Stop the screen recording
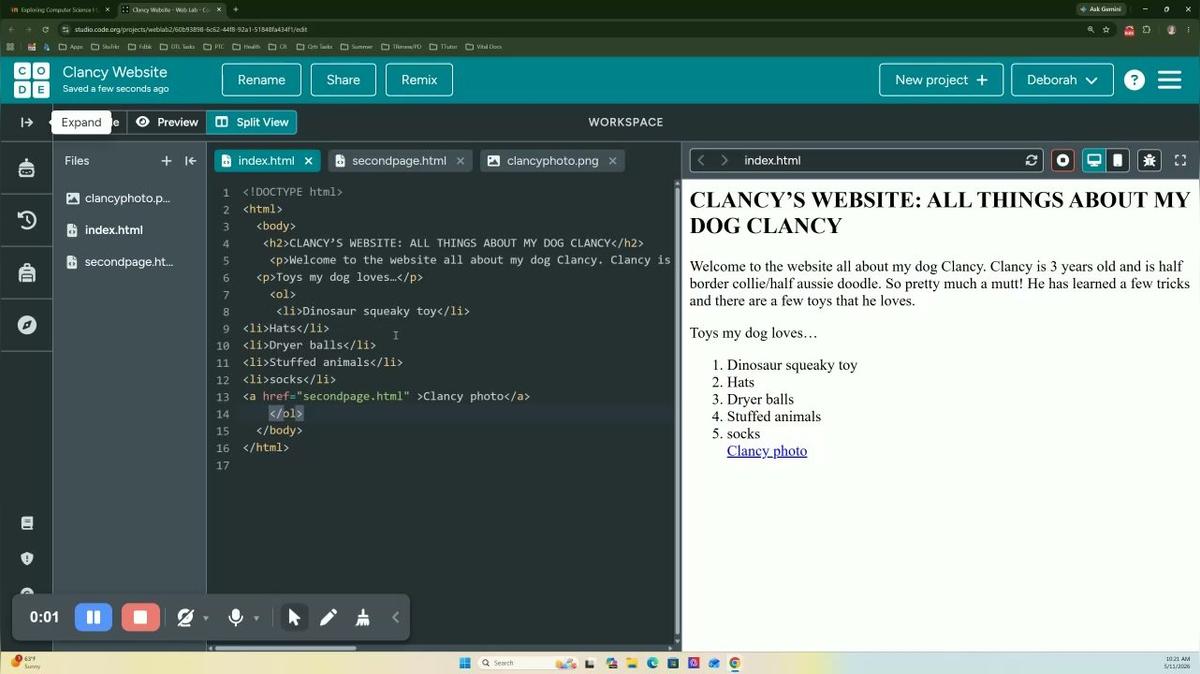Screen dimensions: 1200x674 (140, 617)
